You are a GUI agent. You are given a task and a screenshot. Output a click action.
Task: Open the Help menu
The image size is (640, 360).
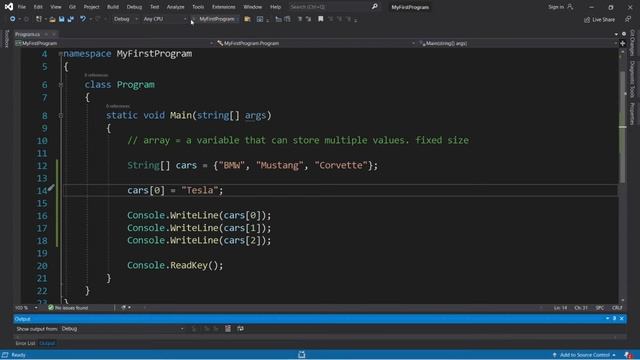pos(276,7)
